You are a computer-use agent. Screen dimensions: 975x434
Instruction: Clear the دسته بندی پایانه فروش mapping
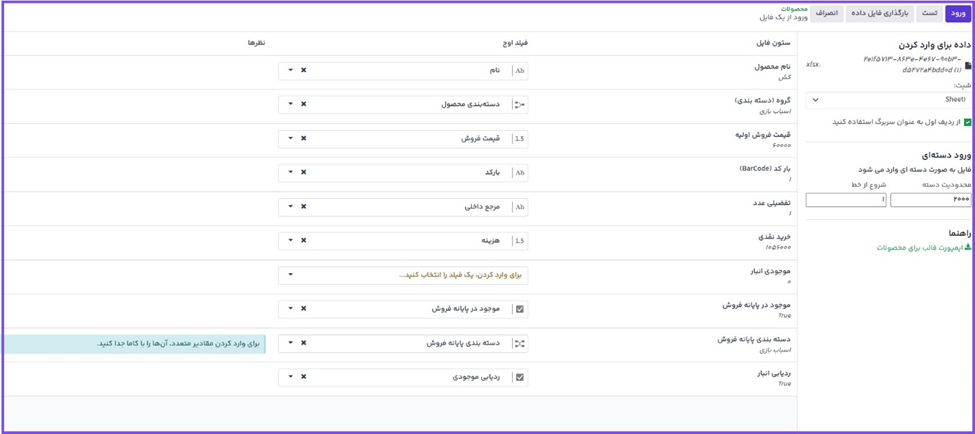click(x=304, y=343)
